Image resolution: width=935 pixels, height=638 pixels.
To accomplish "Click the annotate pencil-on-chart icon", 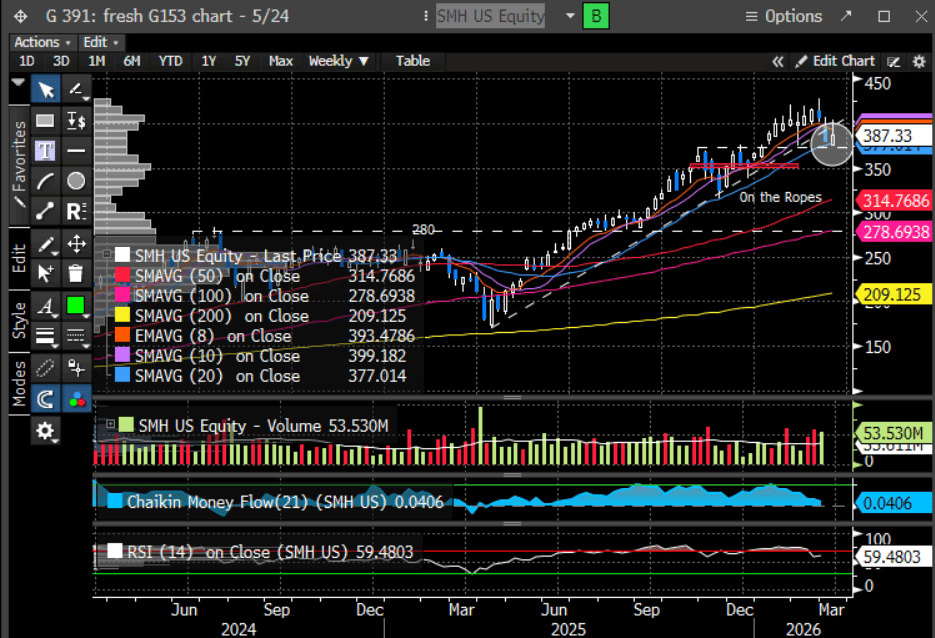I will coord(893,61).
